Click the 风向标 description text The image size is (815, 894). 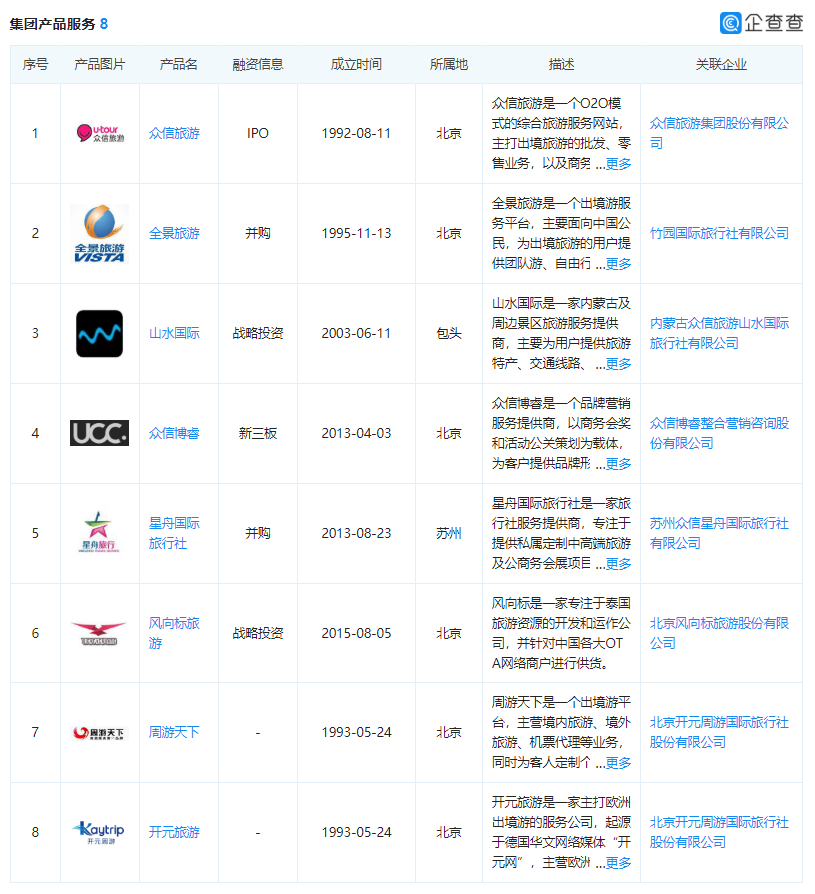click(x=561, y=633)
